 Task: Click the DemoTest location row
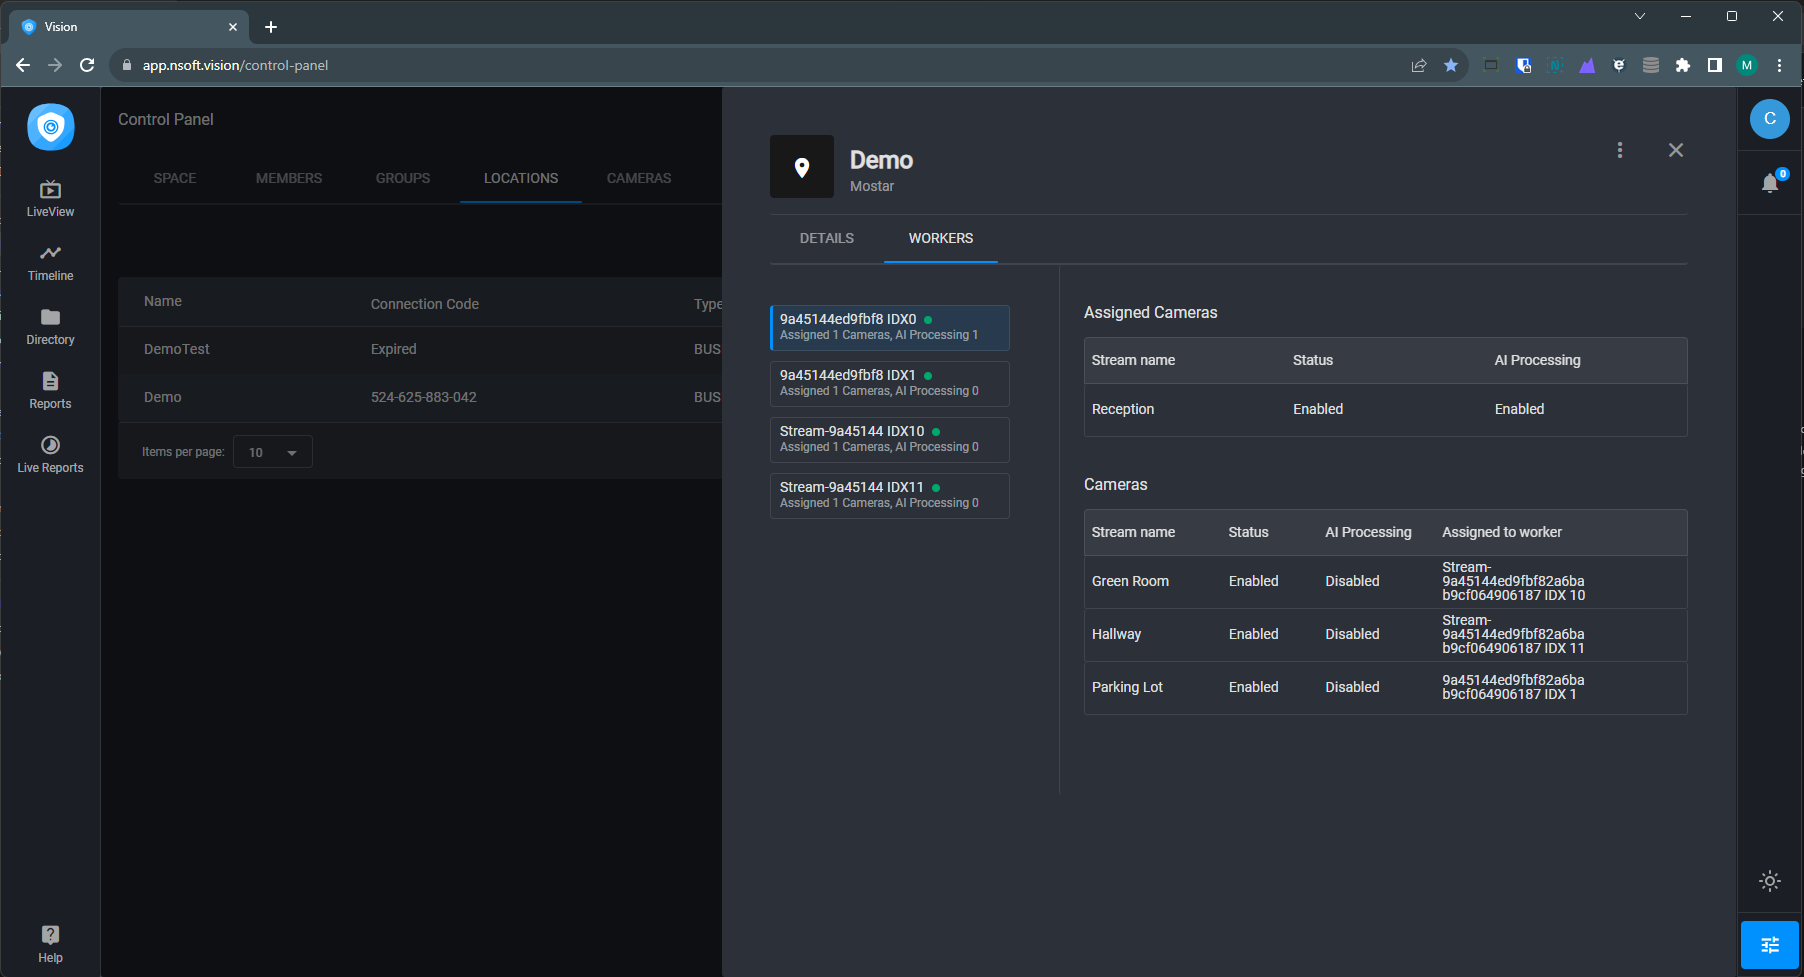coord(420,349)
